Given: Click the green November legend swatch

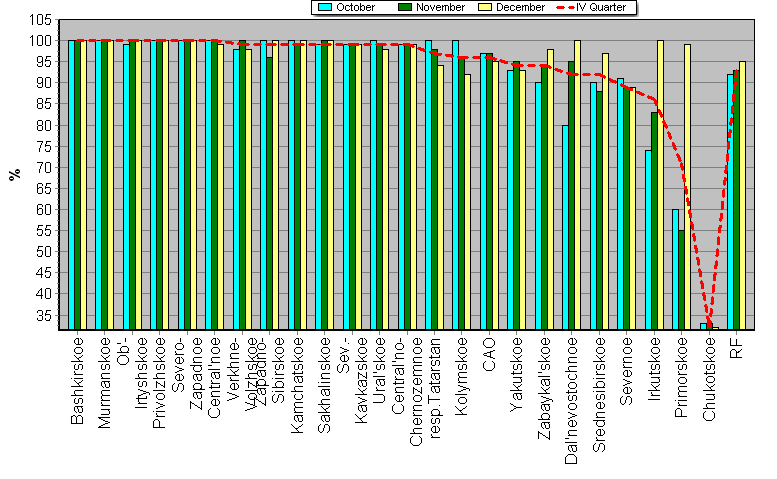Looking at the screenshot, I should pyautogui.click(x=405, y=7).
